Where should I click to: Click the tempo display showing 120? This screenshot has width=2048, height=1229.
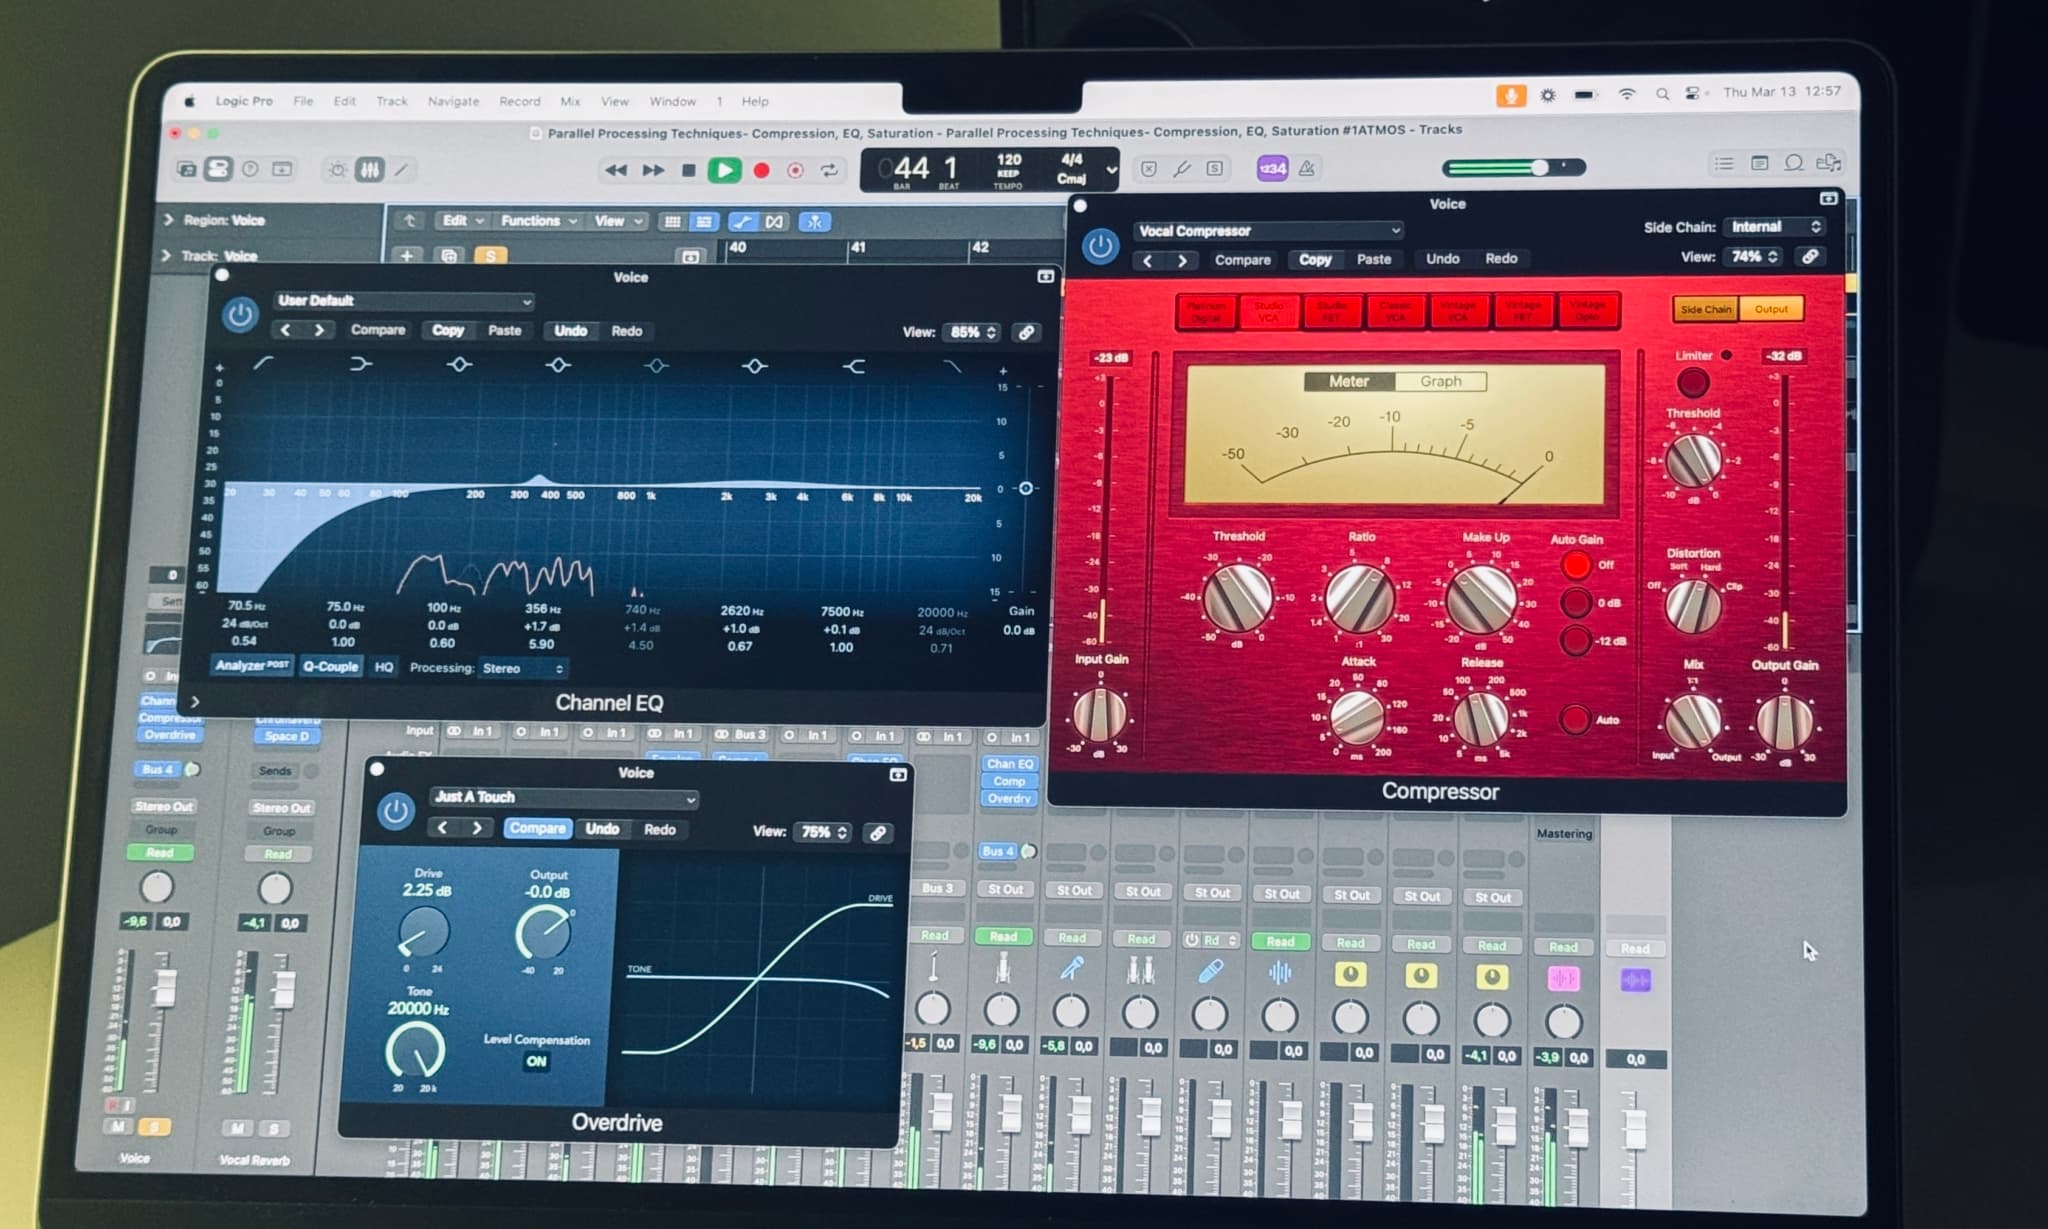point(1009,162)
